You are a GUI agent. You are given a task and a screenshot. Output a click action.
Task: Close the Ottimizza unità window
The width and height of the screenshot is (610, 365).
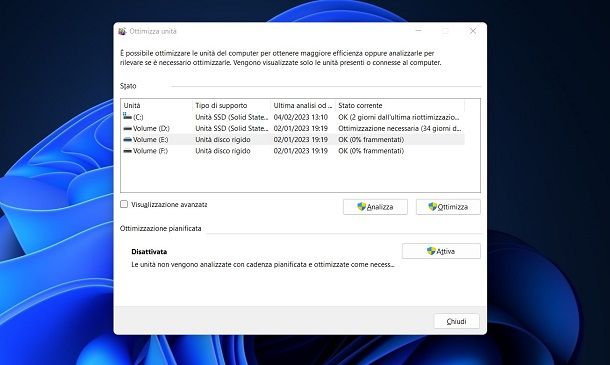(473, 31)
